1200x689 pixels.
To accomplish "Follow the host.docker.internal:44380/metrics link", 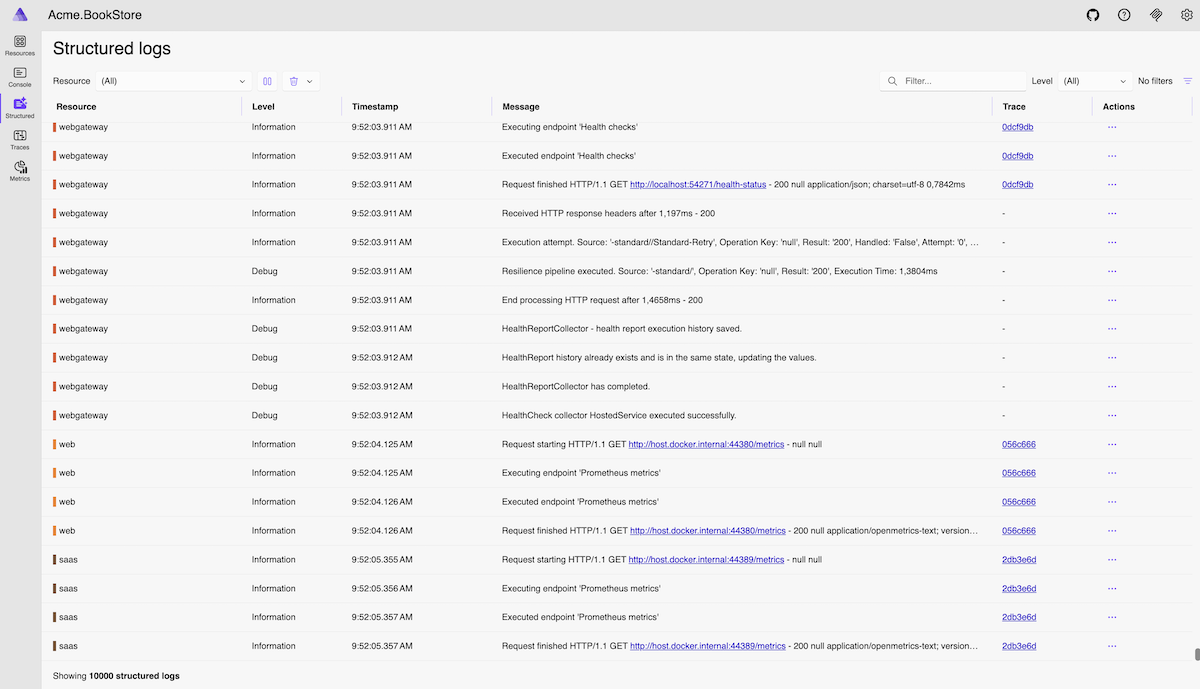I will pos(706,444).
